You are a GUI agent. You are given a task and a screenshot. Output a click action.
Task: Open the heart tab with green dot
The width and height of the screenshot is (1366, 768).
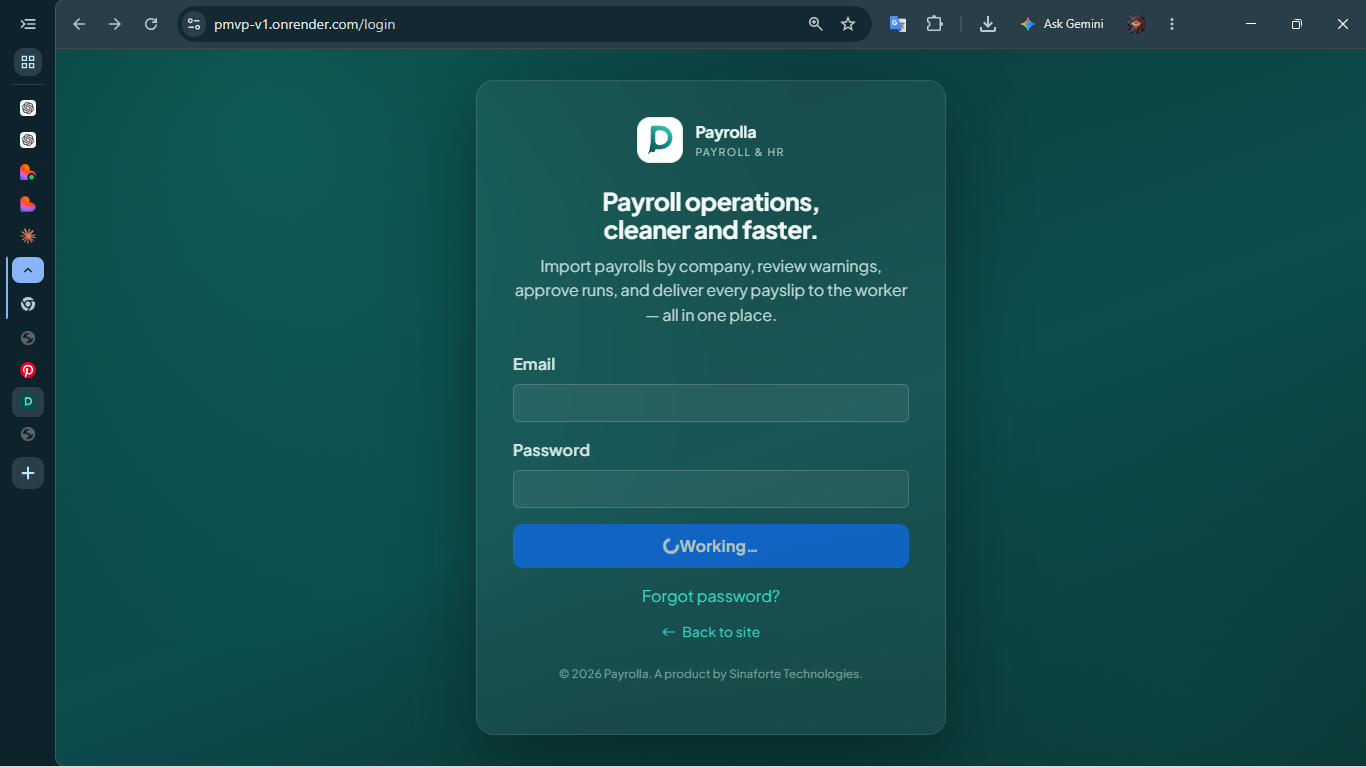click(28, 172)
